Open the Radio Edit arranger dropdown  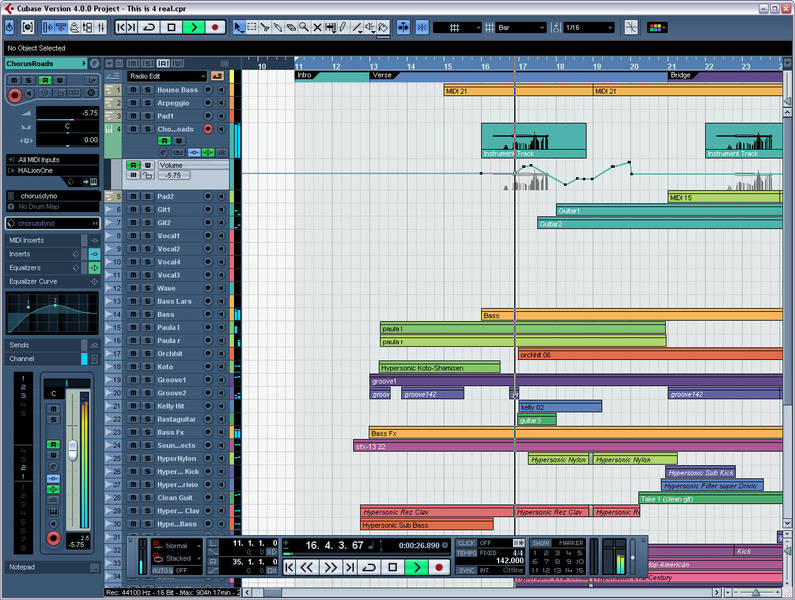click(x=166, y=76)
